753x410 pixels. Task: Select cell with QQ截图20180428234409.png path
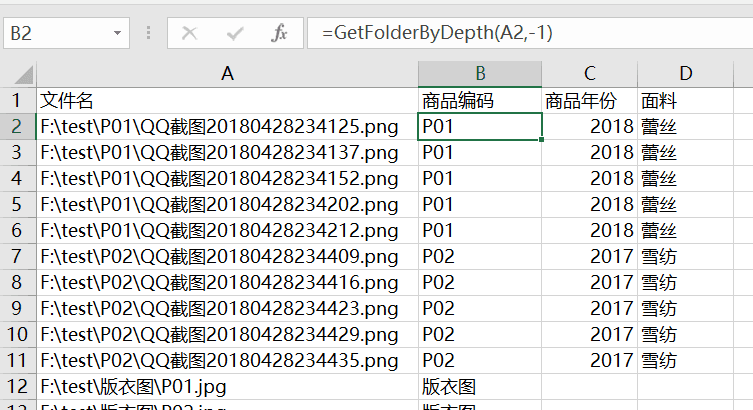coord(227,256)
